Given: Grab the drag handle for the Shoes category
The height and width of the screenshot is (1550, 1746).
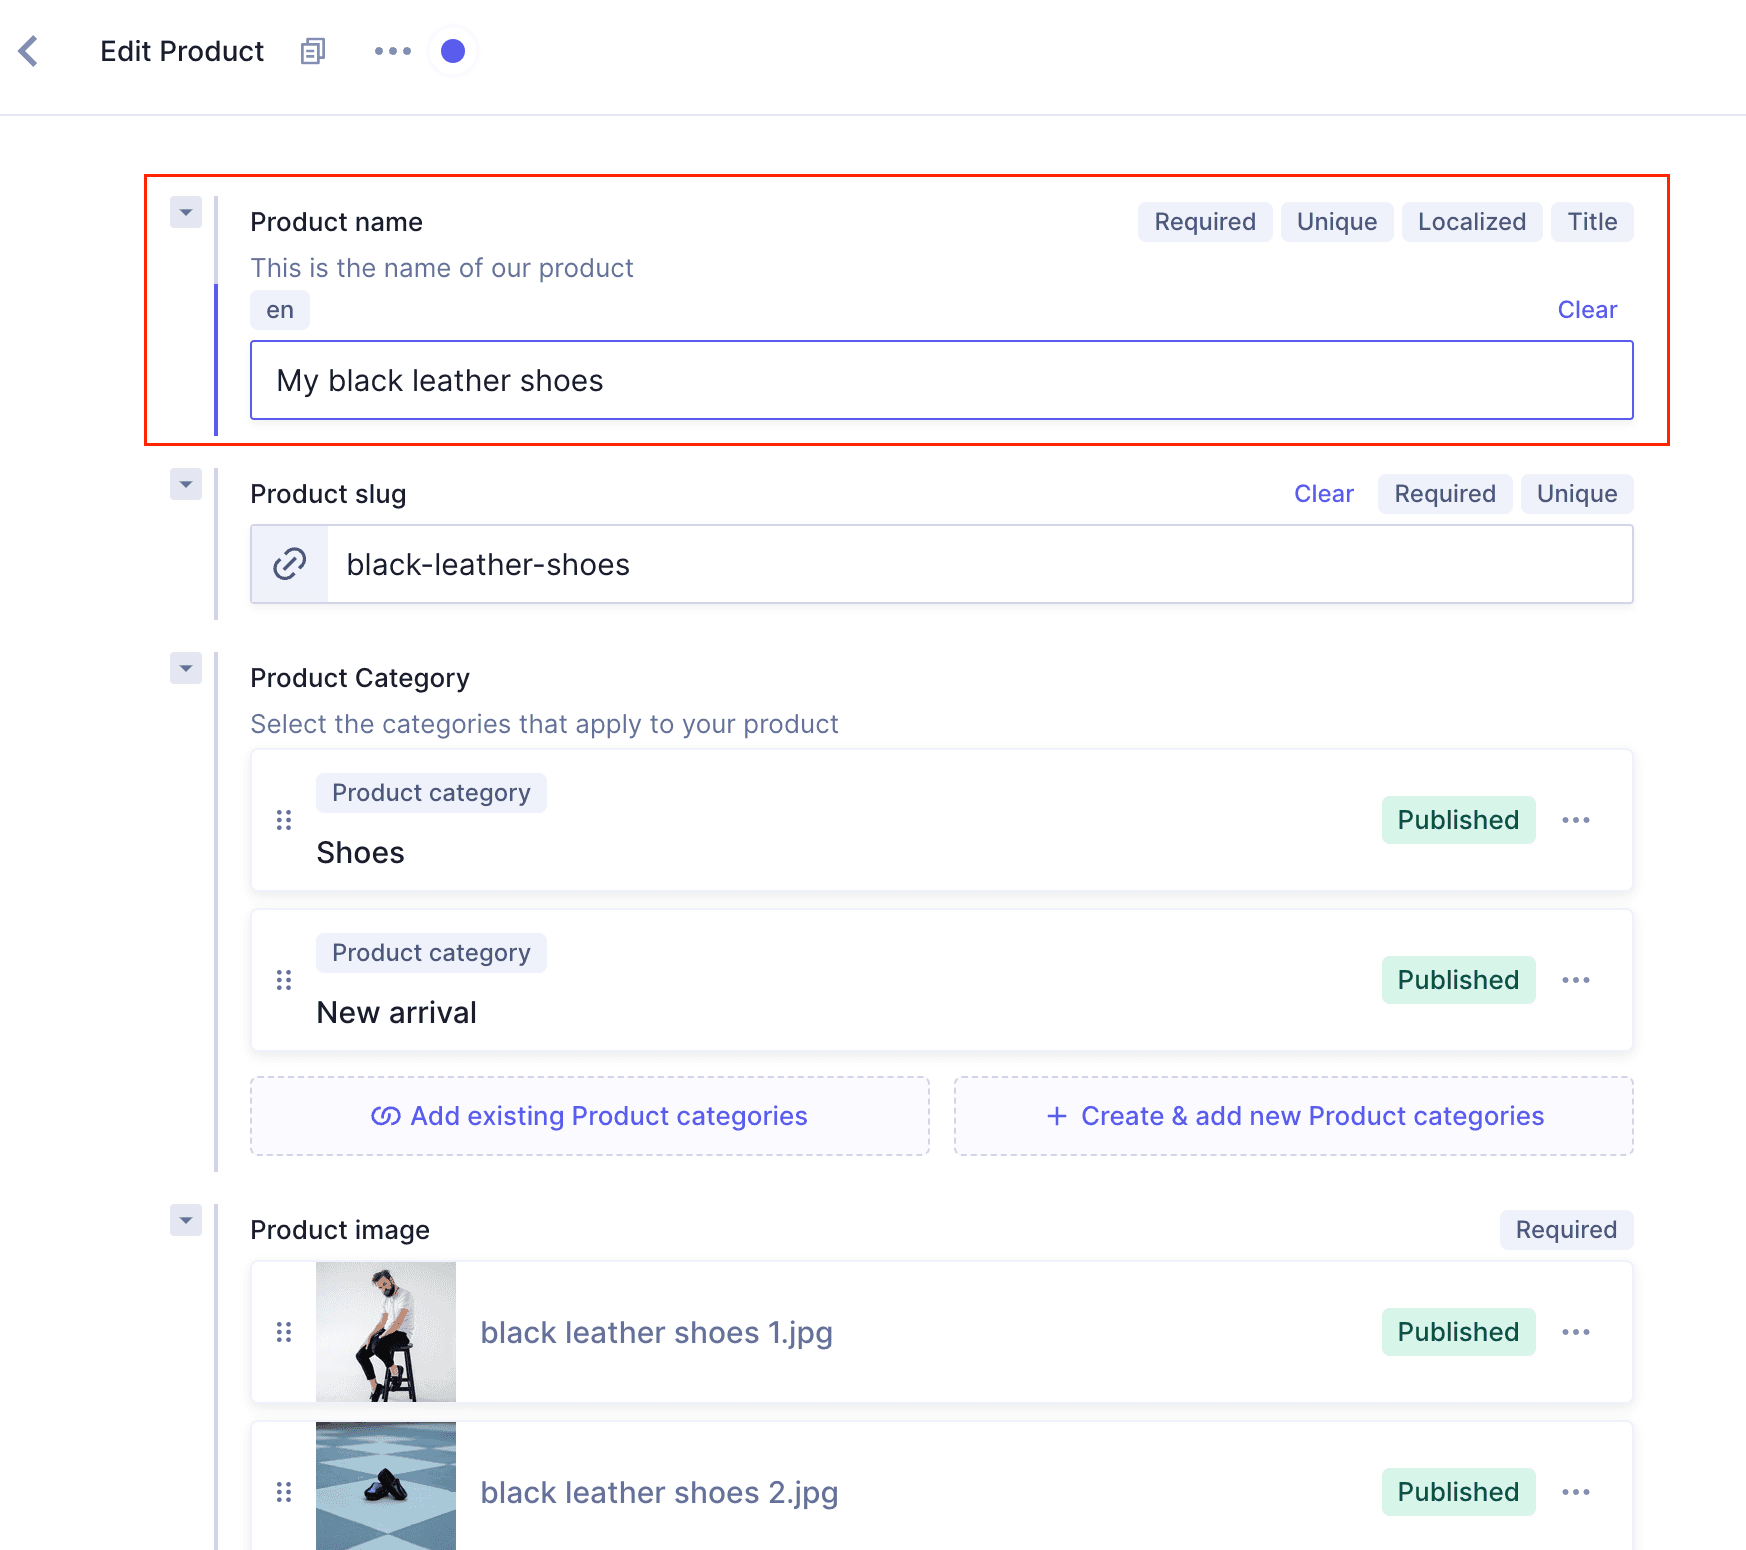Looking at the screenshot, I should (283, 819).
